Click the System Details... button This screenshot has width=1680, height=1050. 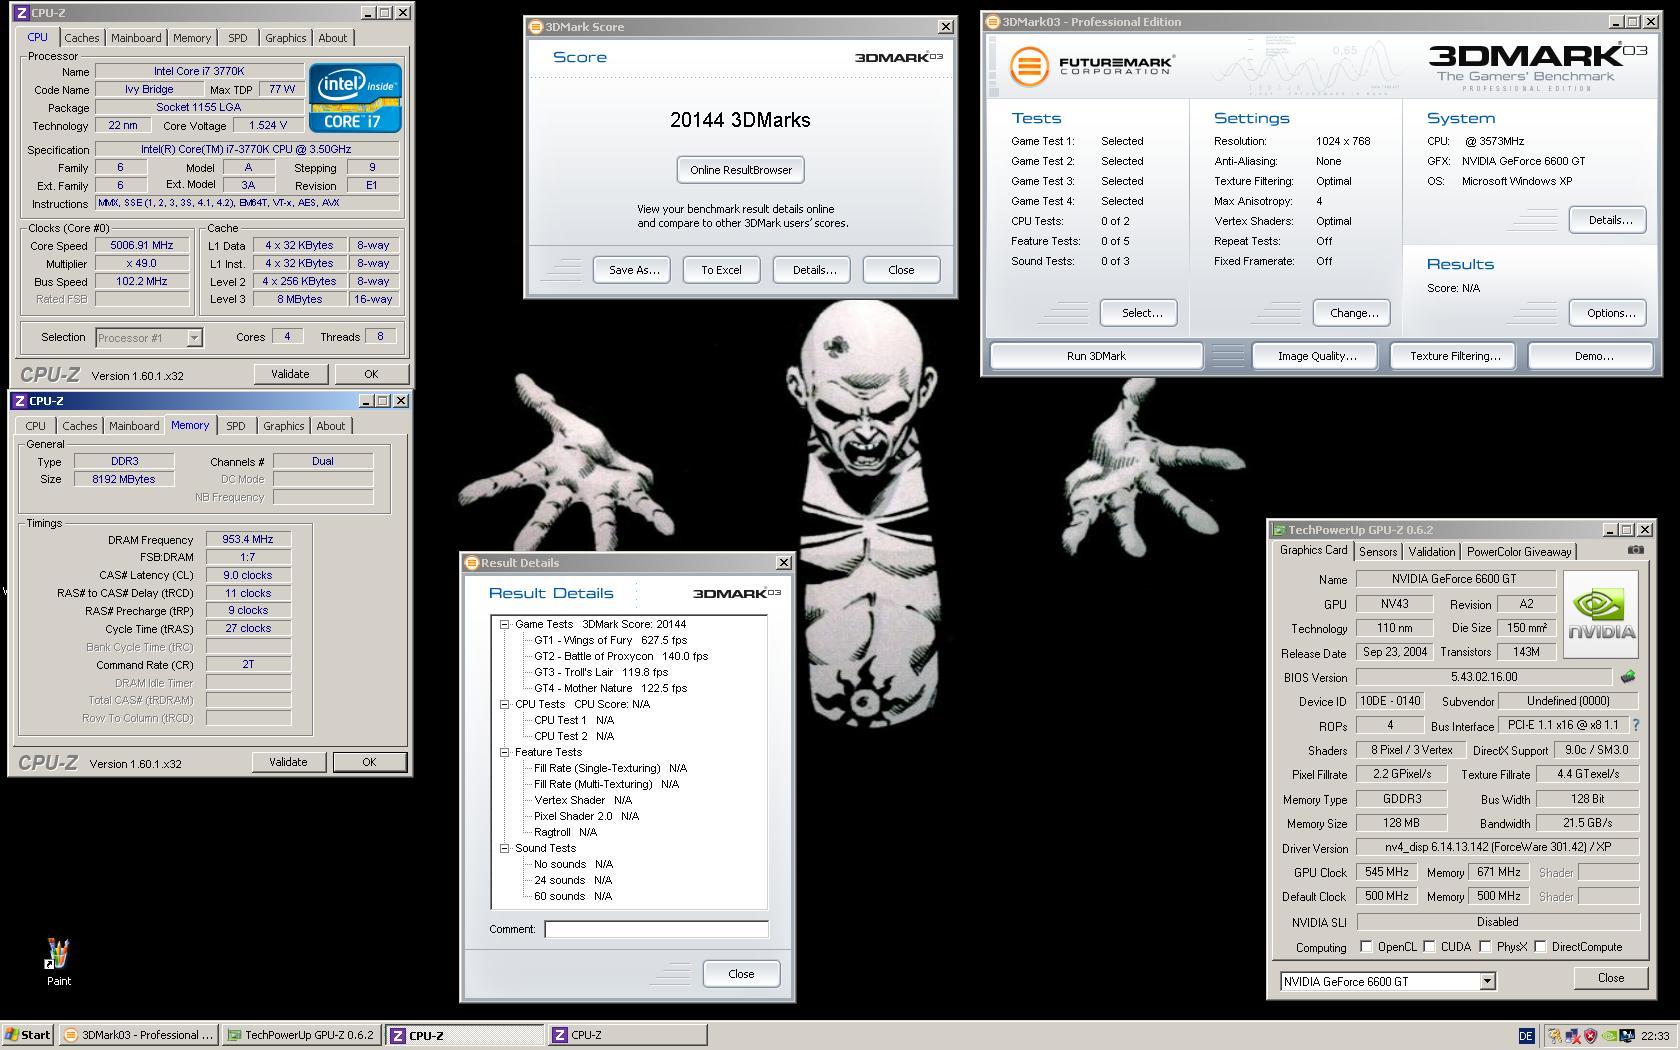pos(1609,220)
